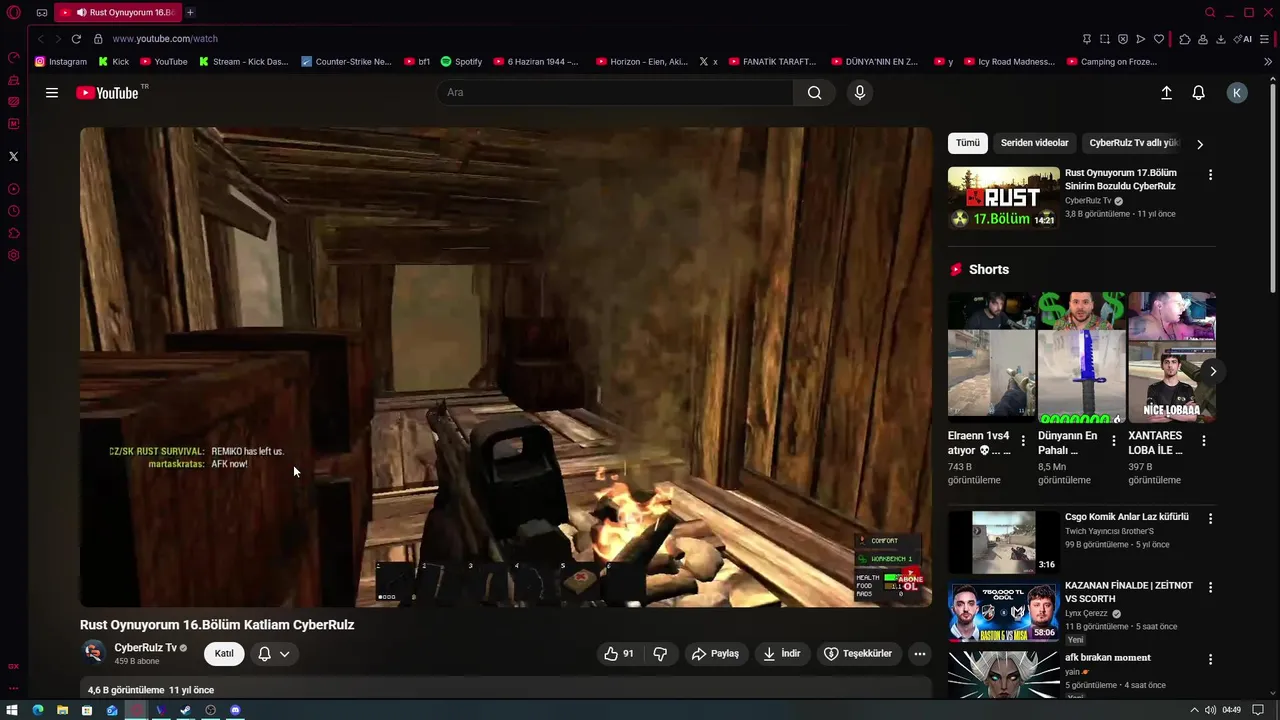The height and width of the screenshot is (720, 1280).
Task: Open the Windows Start button
Action: coord(13,710)
